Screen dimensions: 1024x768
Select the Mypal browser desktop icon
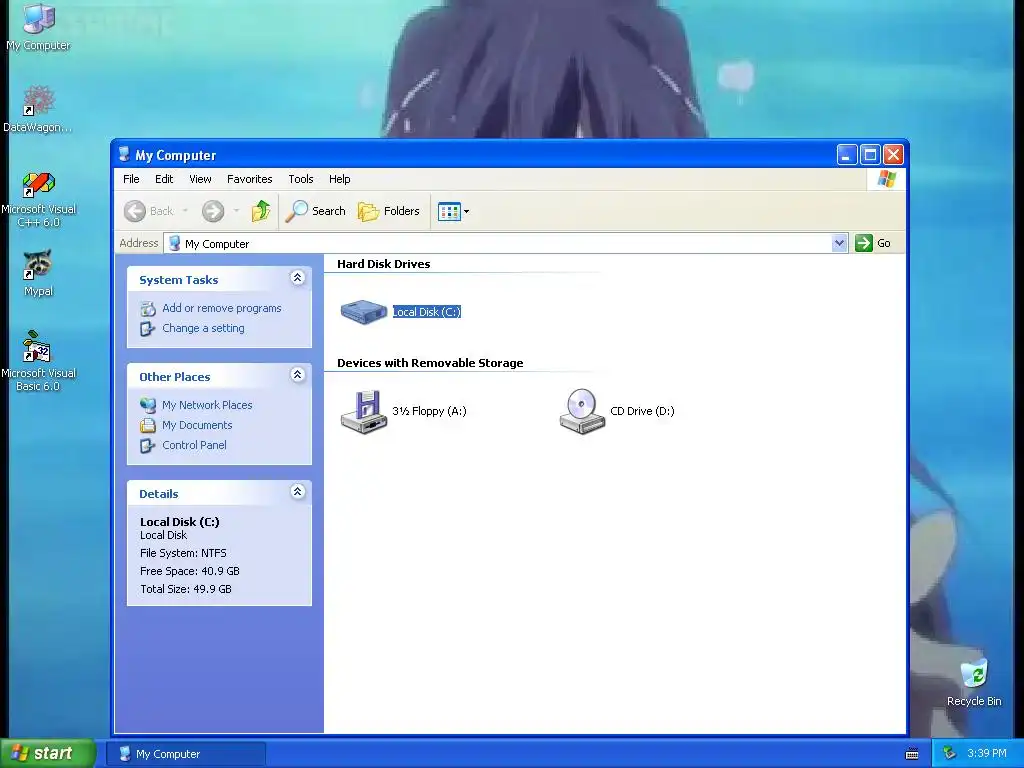[x=38, y=273]
